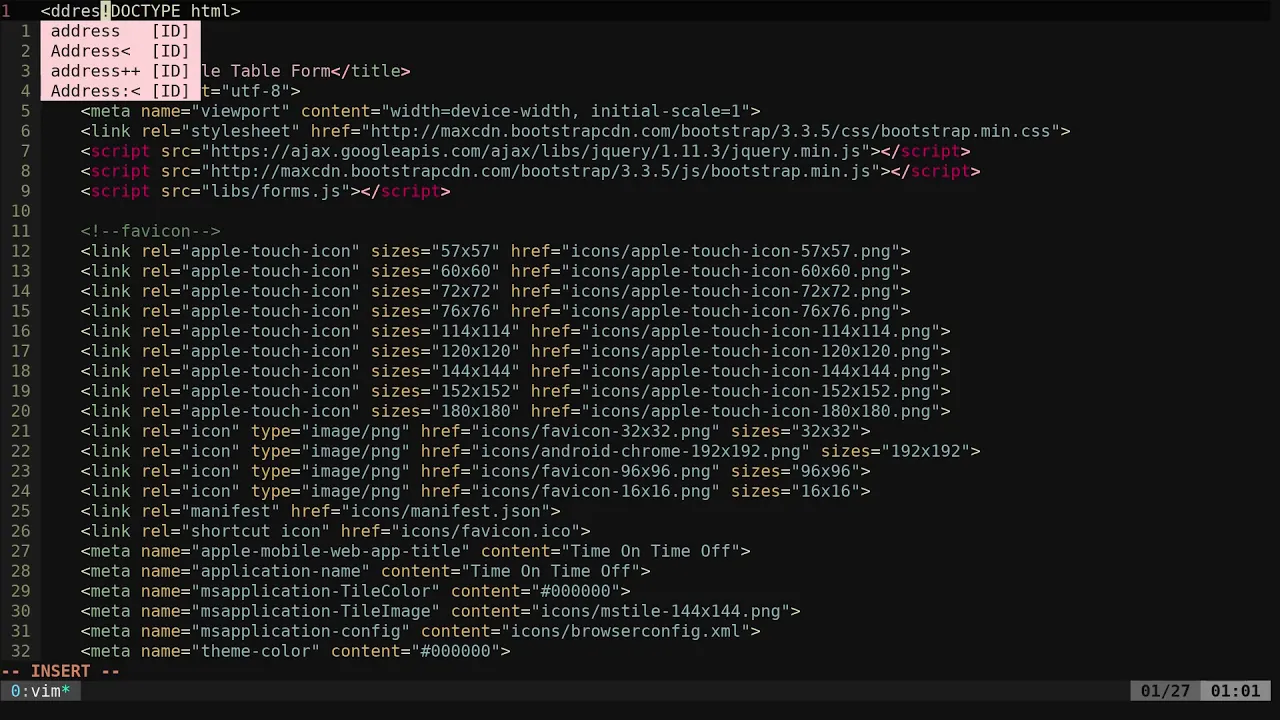Choose the "Address<" autocomplete suggestion
This screenshot has height=720, width=1280.
point(120,51)
